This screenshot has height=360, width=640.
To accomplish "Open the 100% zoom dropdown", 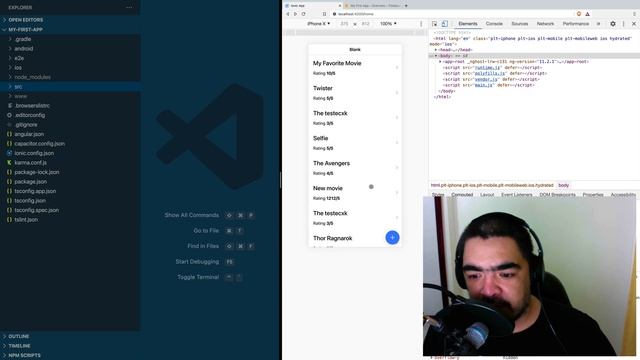I will (388, 24).
